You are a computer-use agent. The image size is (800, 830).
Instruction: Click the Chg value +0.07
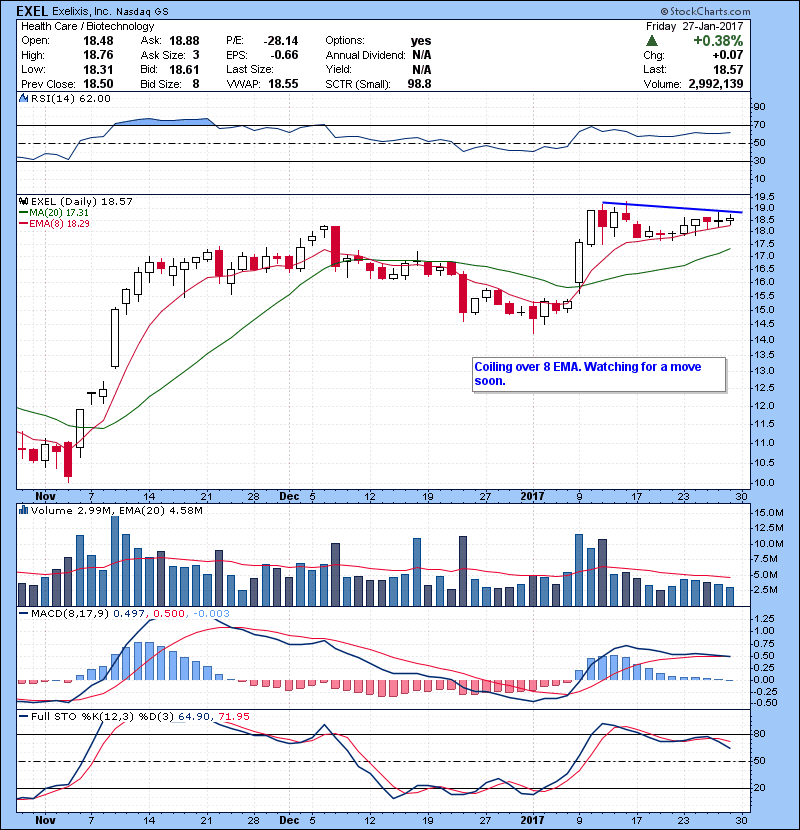(727, 55)
